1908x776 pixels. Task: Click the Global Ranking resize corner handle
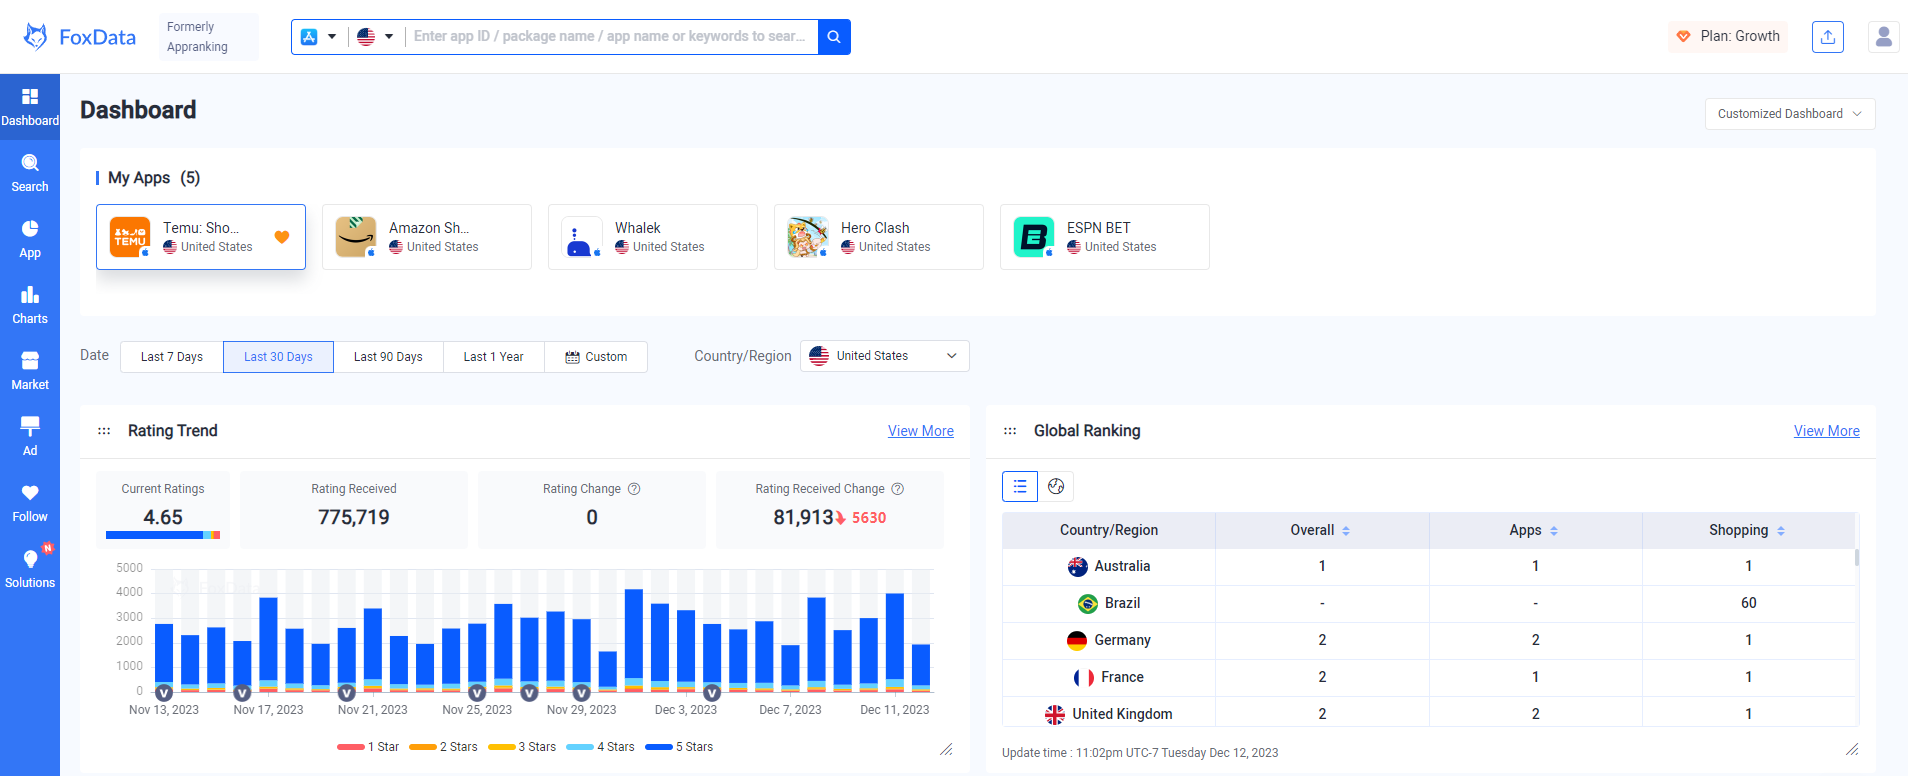click(1852, 749)
